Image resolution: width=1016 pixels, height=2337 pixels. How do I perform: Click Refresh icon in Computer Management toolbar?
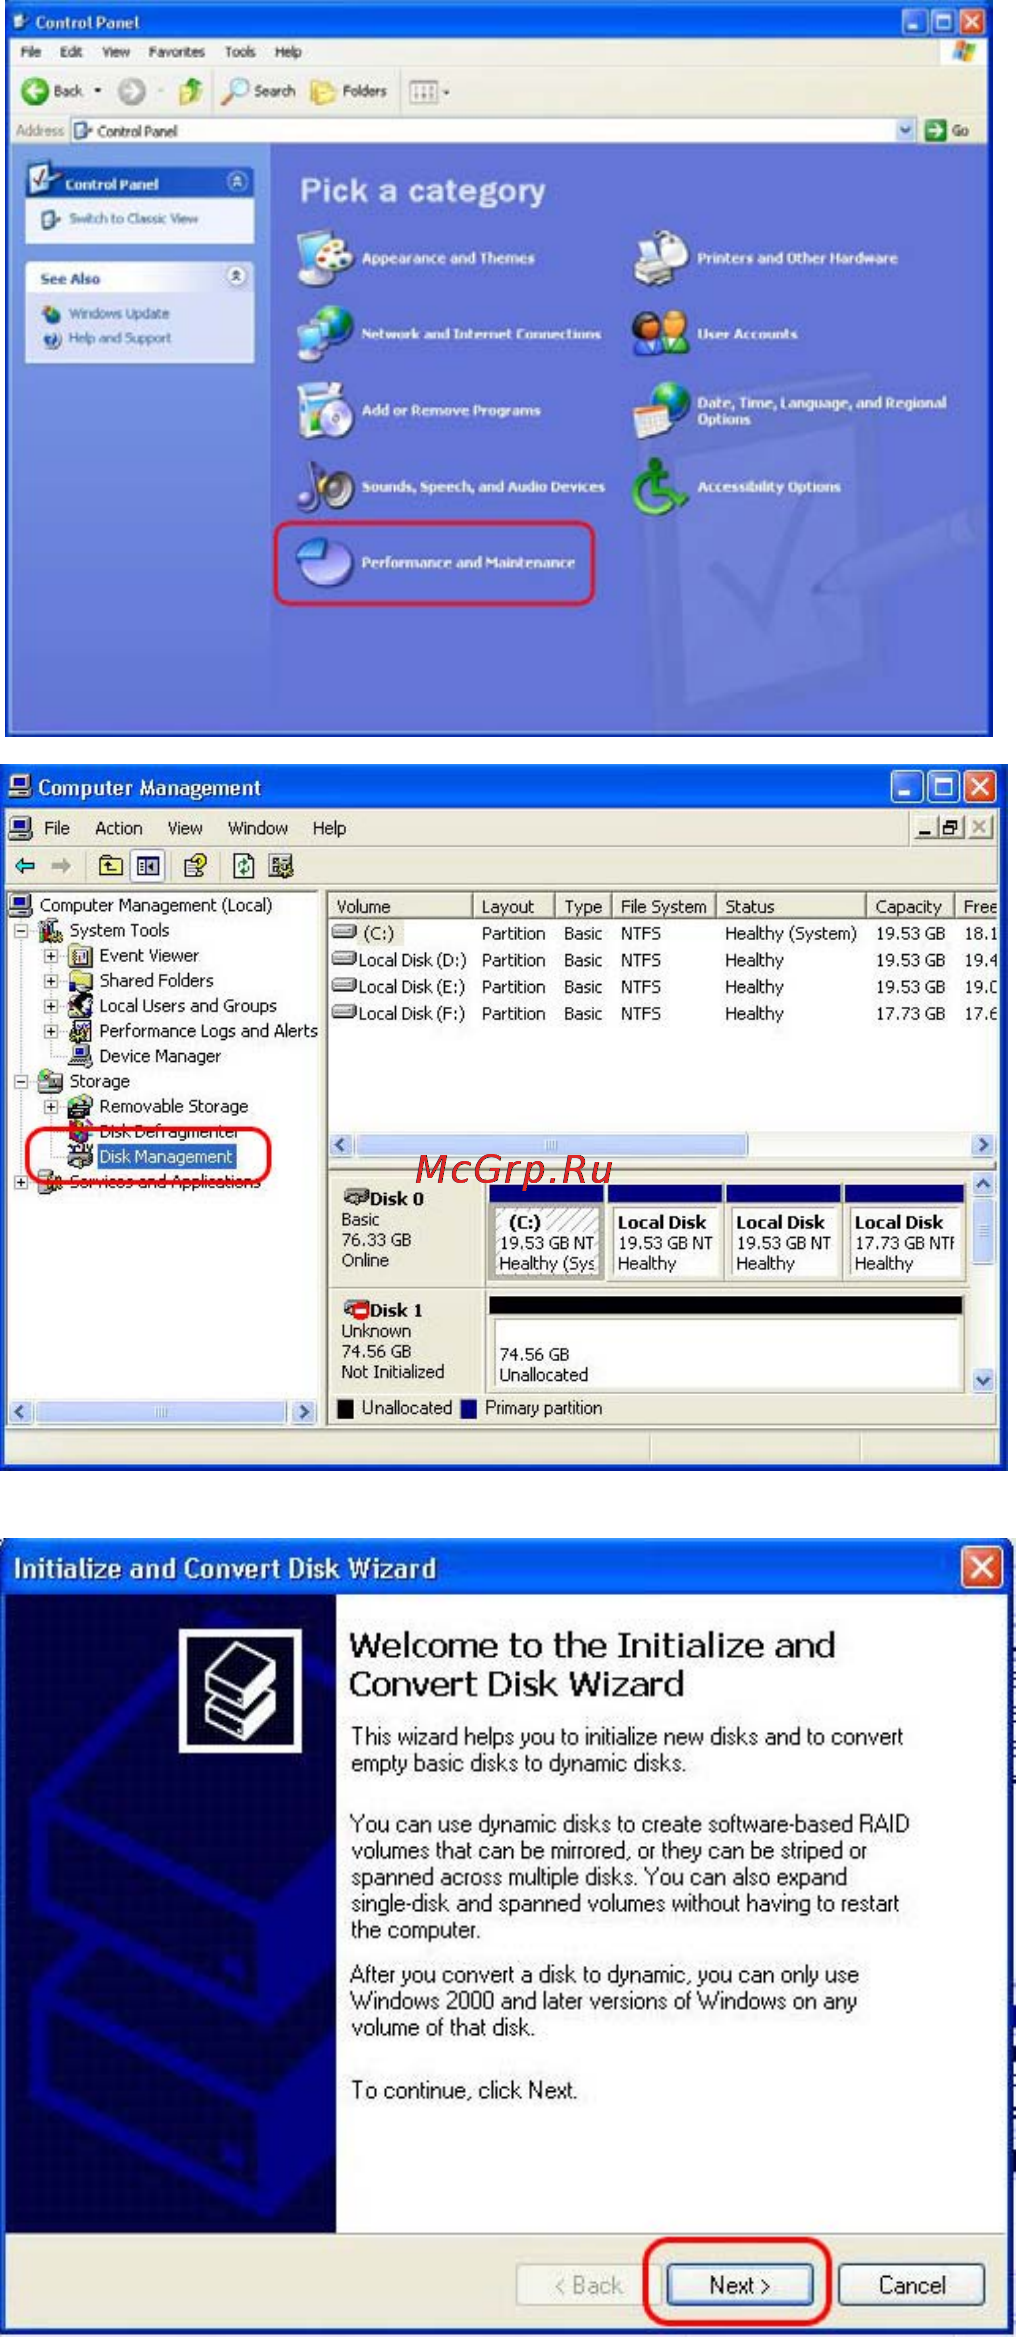pos(244,866)
